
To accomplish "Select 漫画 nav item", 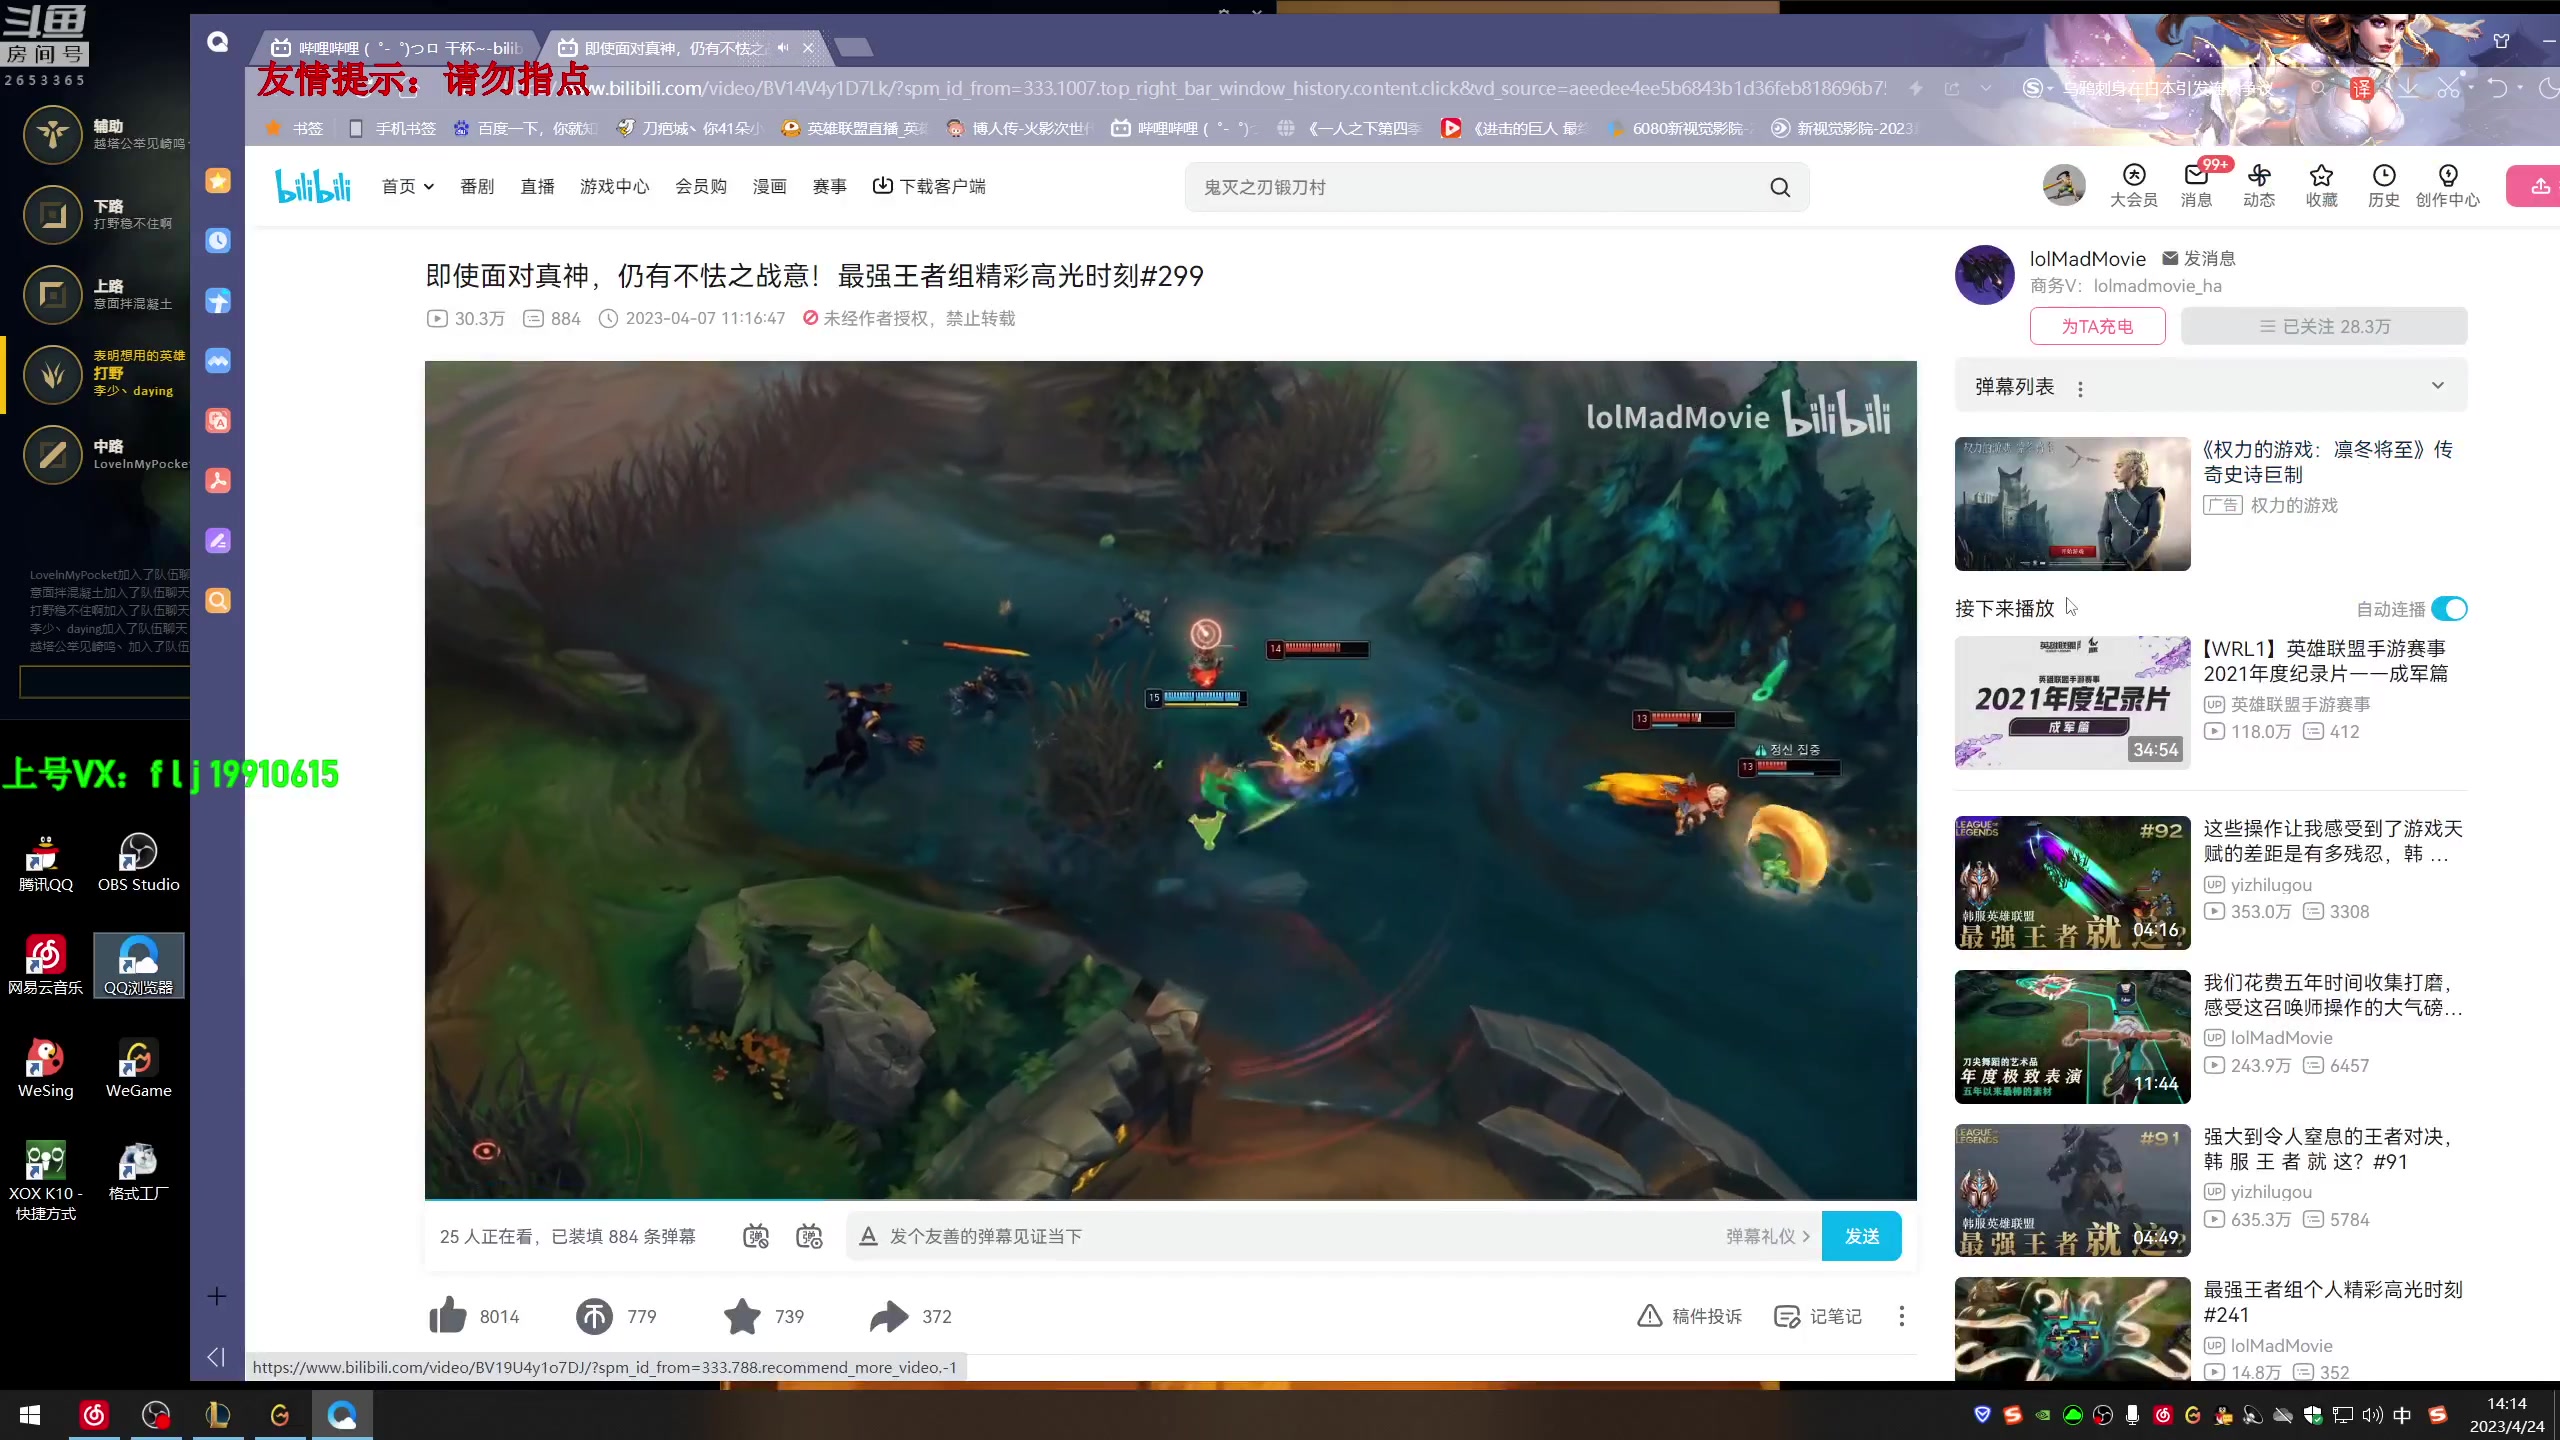I will (769, 186).
